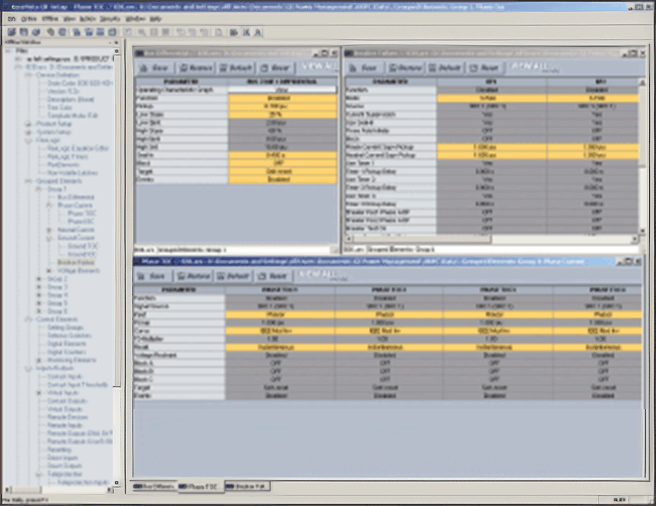The width and height of the screenshot is (656, 506).
Task: Select Contact Outputs in the tree
Action: pos(67,401)
